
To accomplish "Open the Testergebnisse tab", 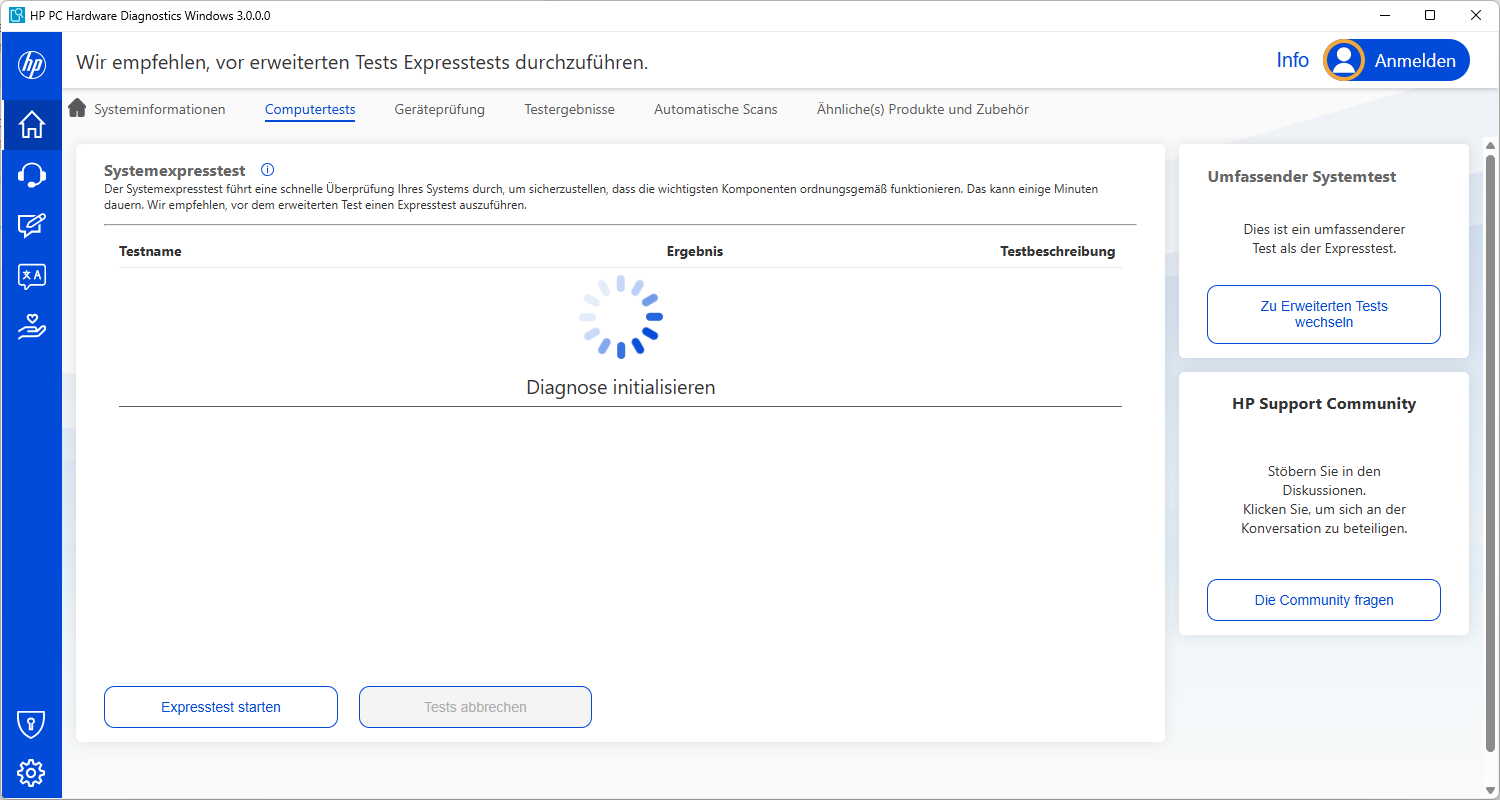I will [569, 109].
